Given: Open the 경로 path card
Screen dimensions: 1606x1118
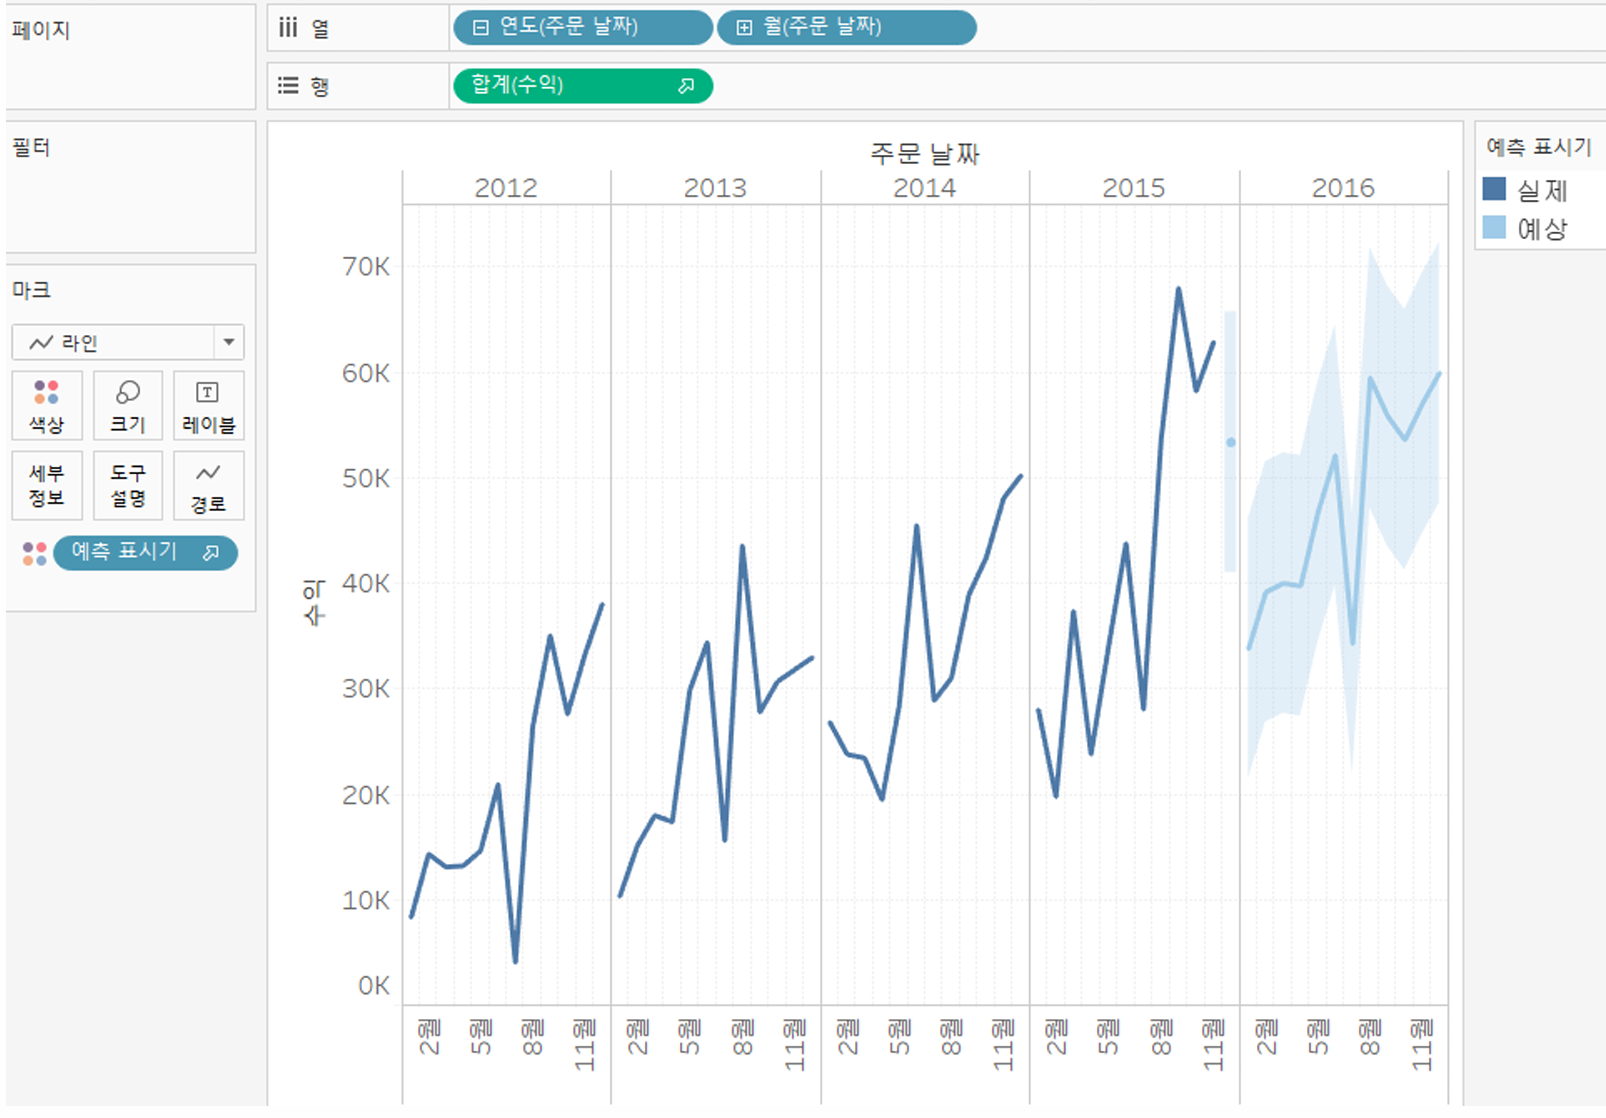Looking at the screenshot, I should tap(208, 485).
